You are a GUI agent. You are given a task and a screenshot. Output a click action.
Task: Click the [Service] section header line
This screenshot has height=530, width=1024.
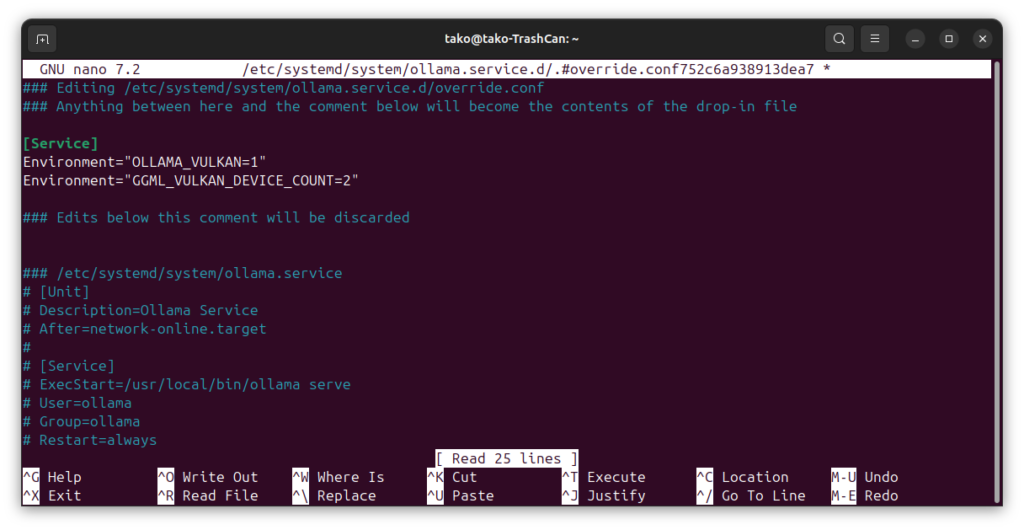(60, 143)
